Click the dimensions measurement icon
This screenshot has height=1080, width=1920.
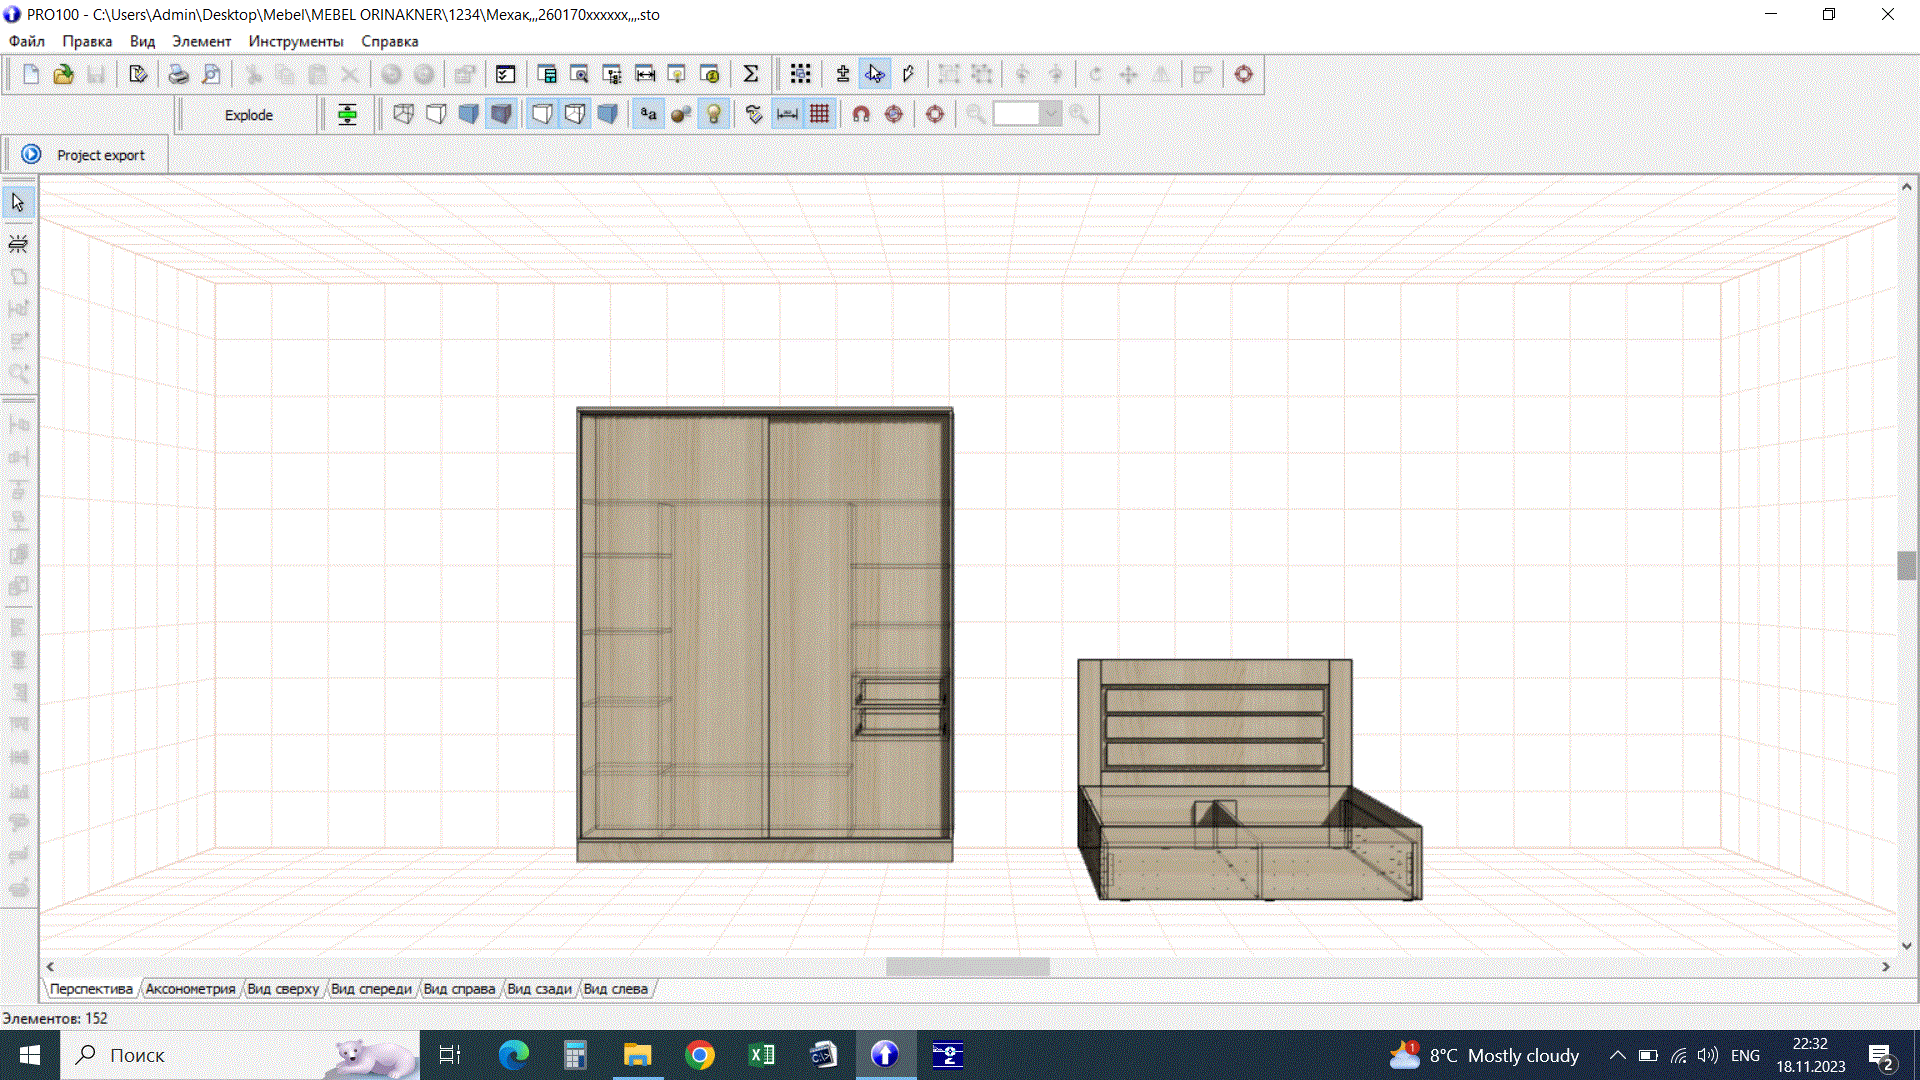(787, 114)
